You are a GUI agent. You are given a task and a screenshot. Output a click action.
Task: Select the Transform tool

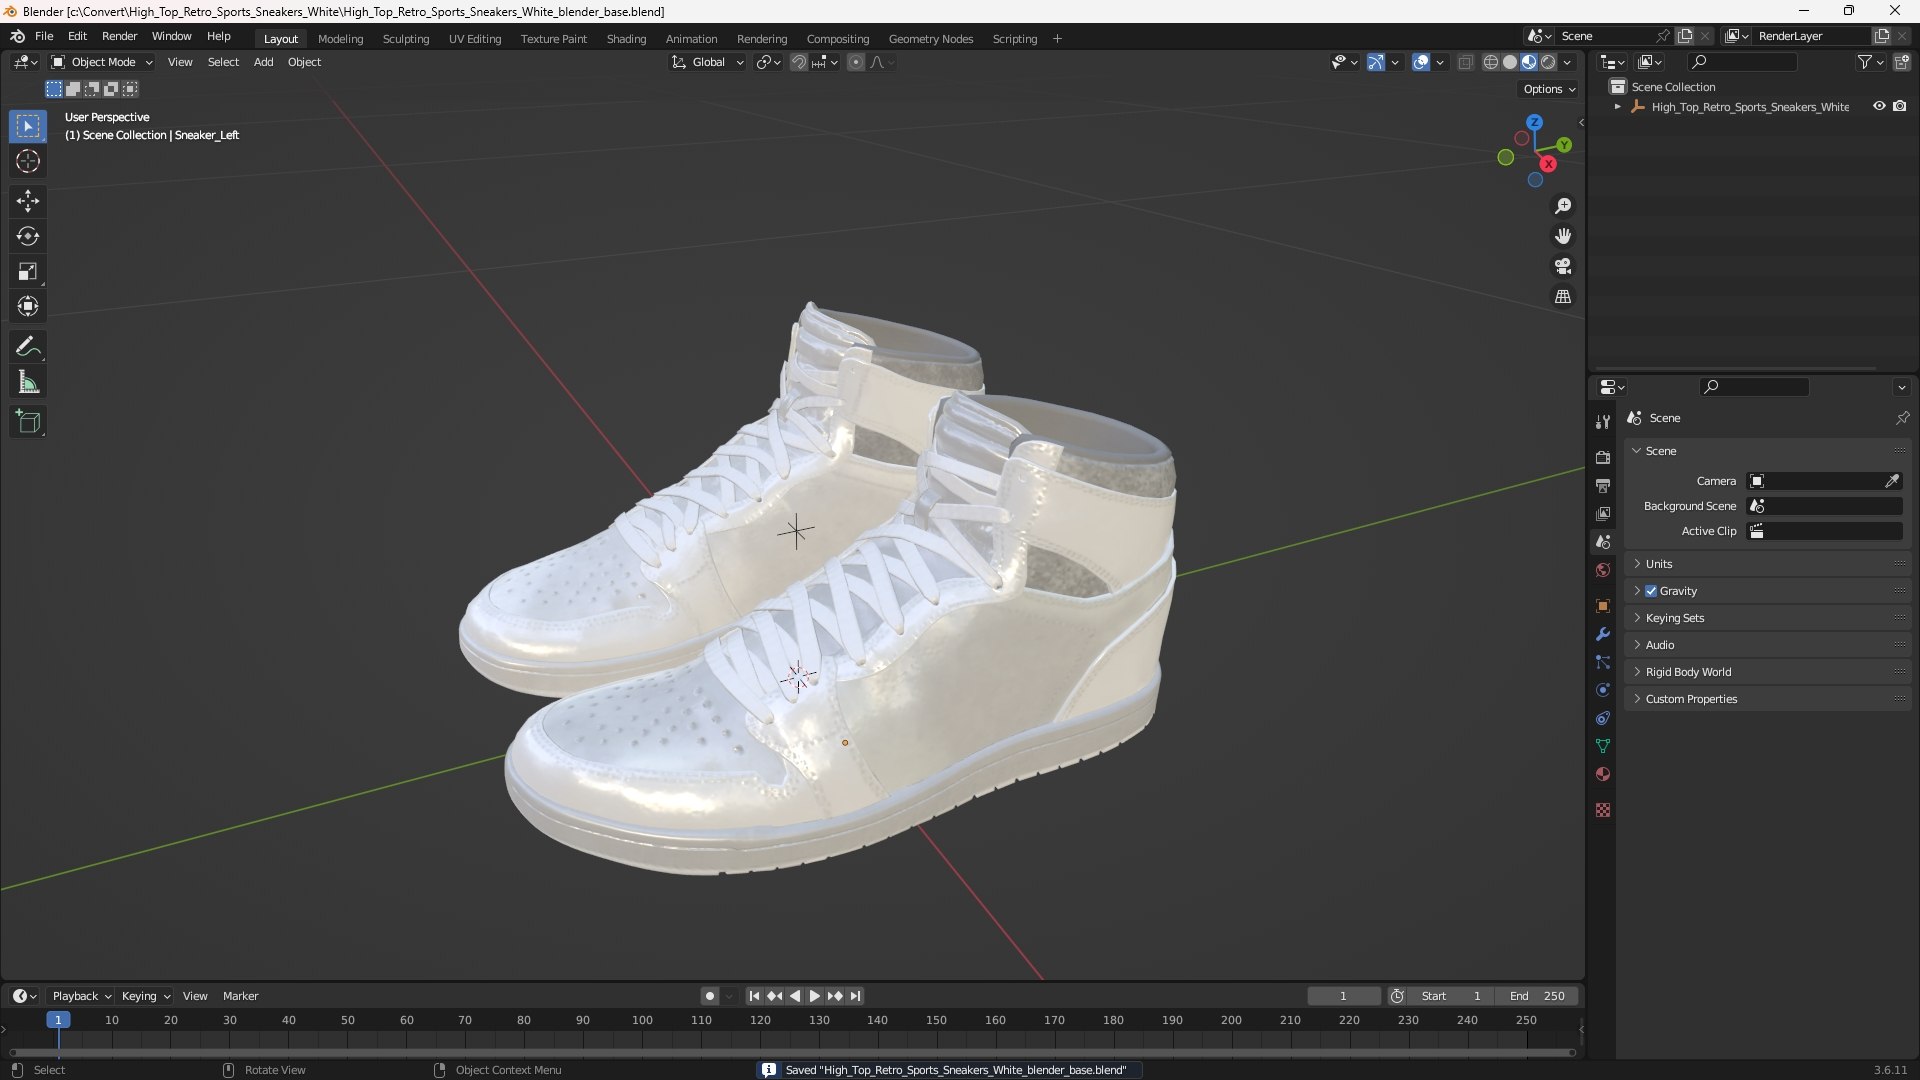tap(28, 306)
